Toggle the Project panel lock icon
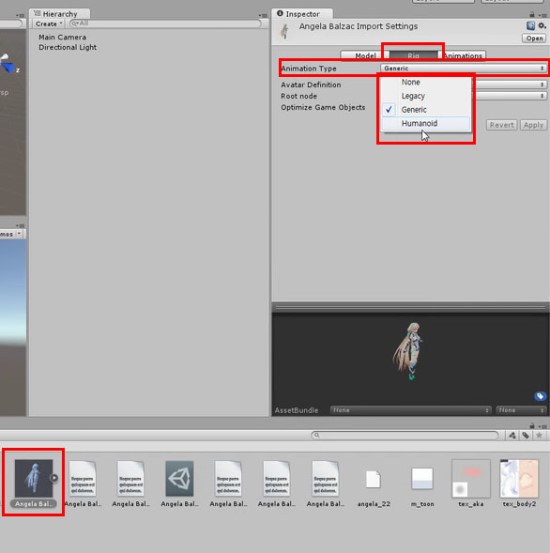 point(532,426)
